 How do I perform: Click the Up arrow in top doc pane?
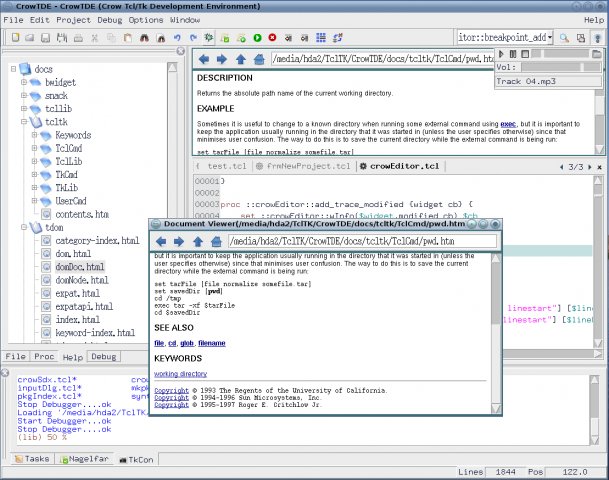(x=241, y=59)
